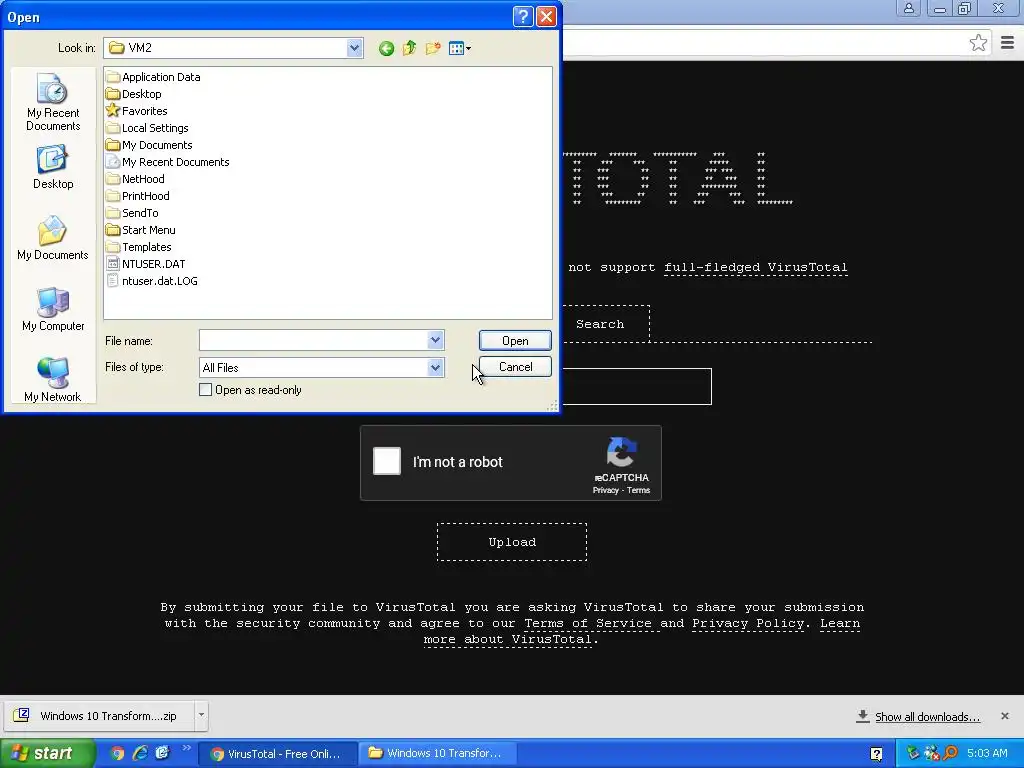Open the more about VirusTotal link

click(x=508, y=639)
